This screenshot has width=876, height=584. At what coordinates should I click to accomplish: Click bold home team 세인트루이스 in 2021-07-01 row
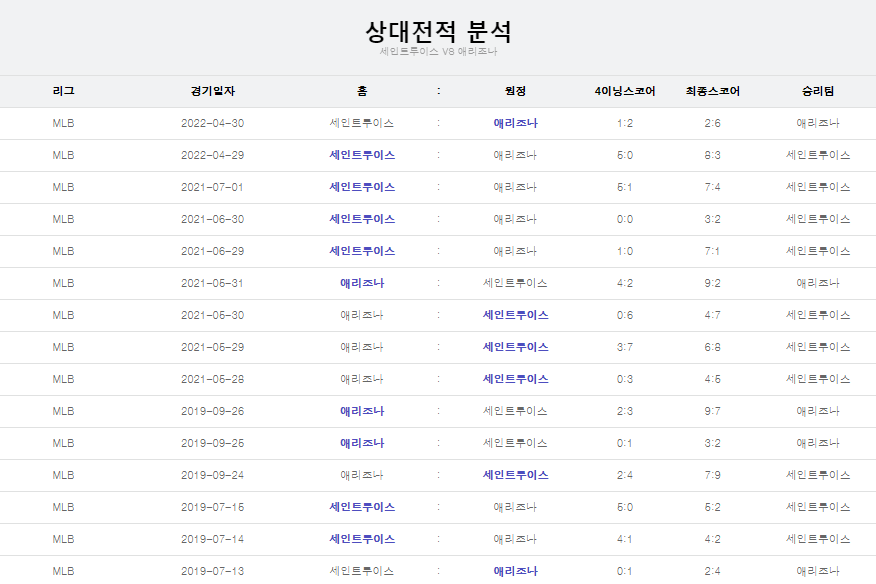(x=362, y=187)
